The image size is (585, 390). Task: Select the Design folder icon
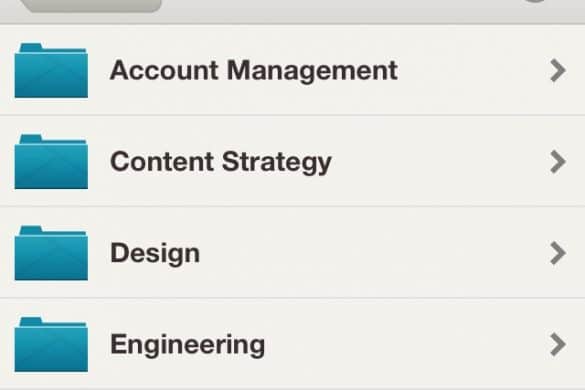pyautogui.click(x=51, y=253)
